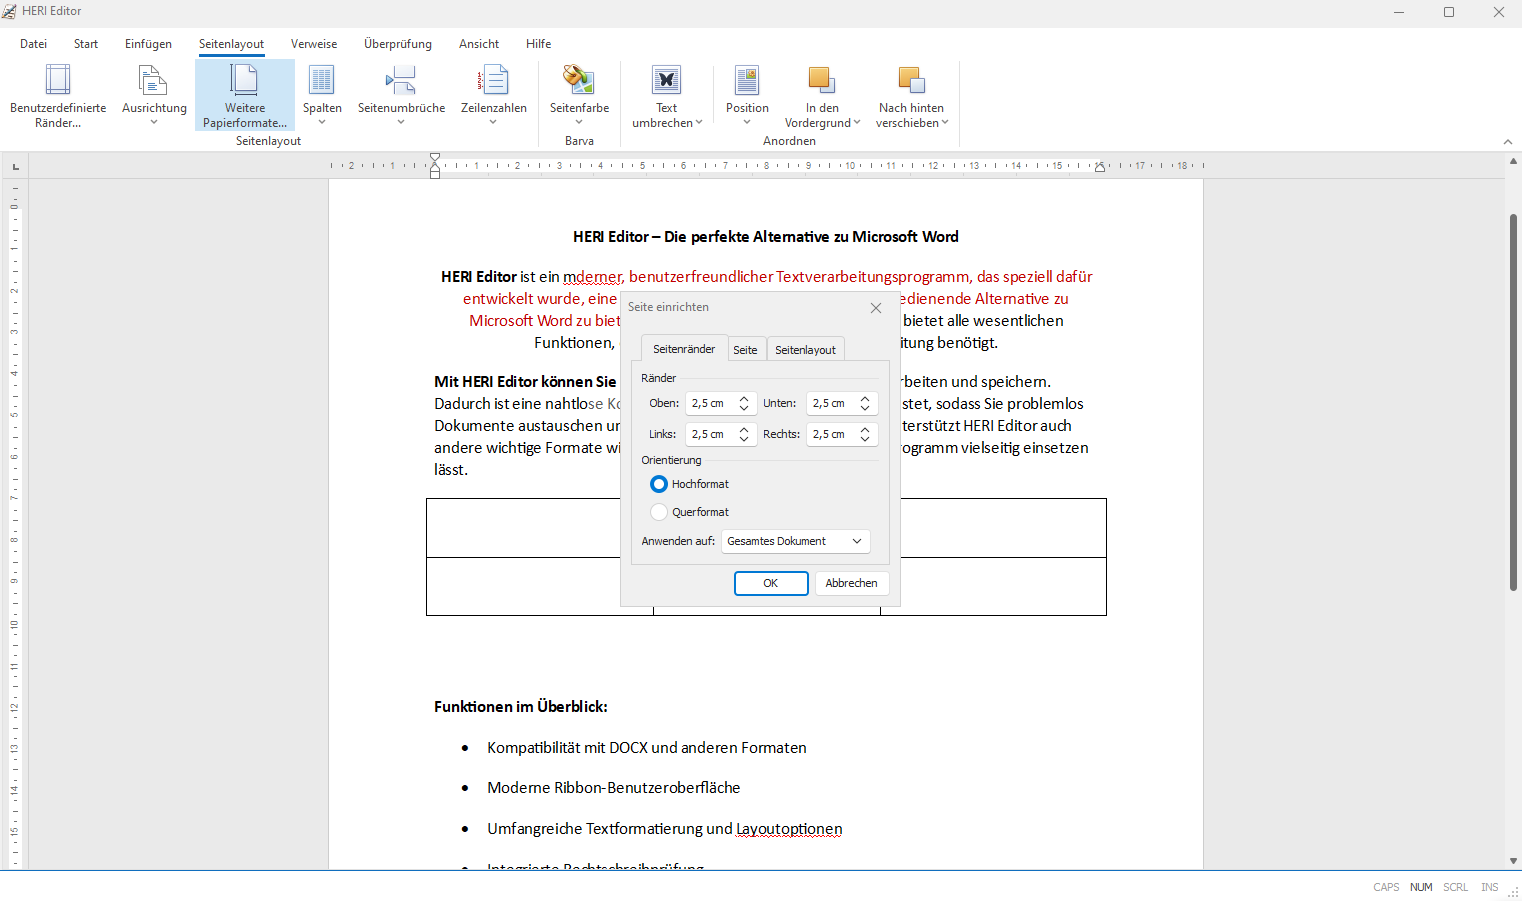Click the Abbrechen button
The width and height of the screenshot is (1522, 901).
[852, 583]
